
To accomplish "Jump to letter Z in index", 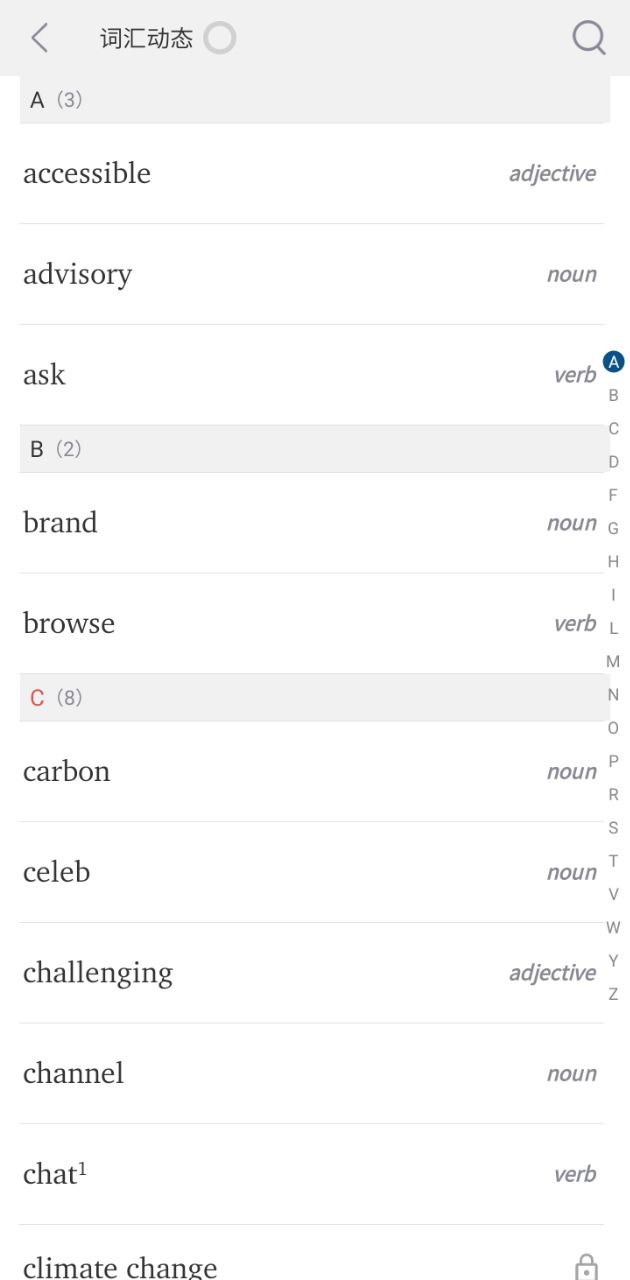I will coord(613,994).
